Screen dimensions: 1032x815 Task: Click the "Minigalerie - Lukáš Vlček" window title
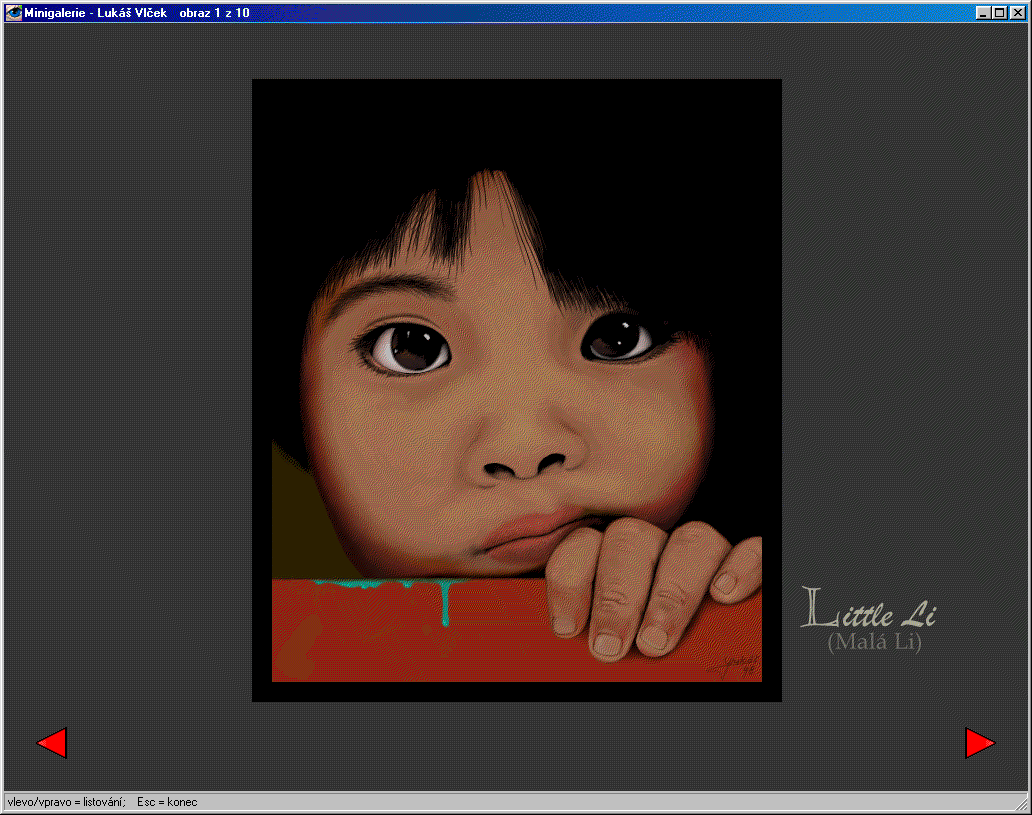coord(95,13)
